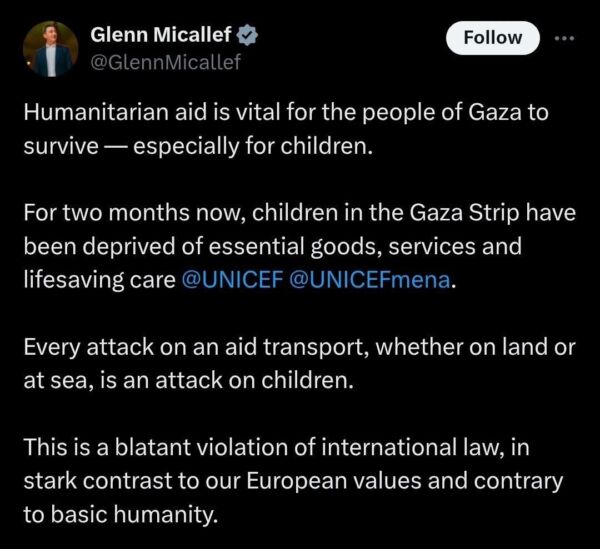Viewport: 600px width, 549px height.
Task: Click the line 'This is a blatant violation'
Action: [x=277, y=447]
